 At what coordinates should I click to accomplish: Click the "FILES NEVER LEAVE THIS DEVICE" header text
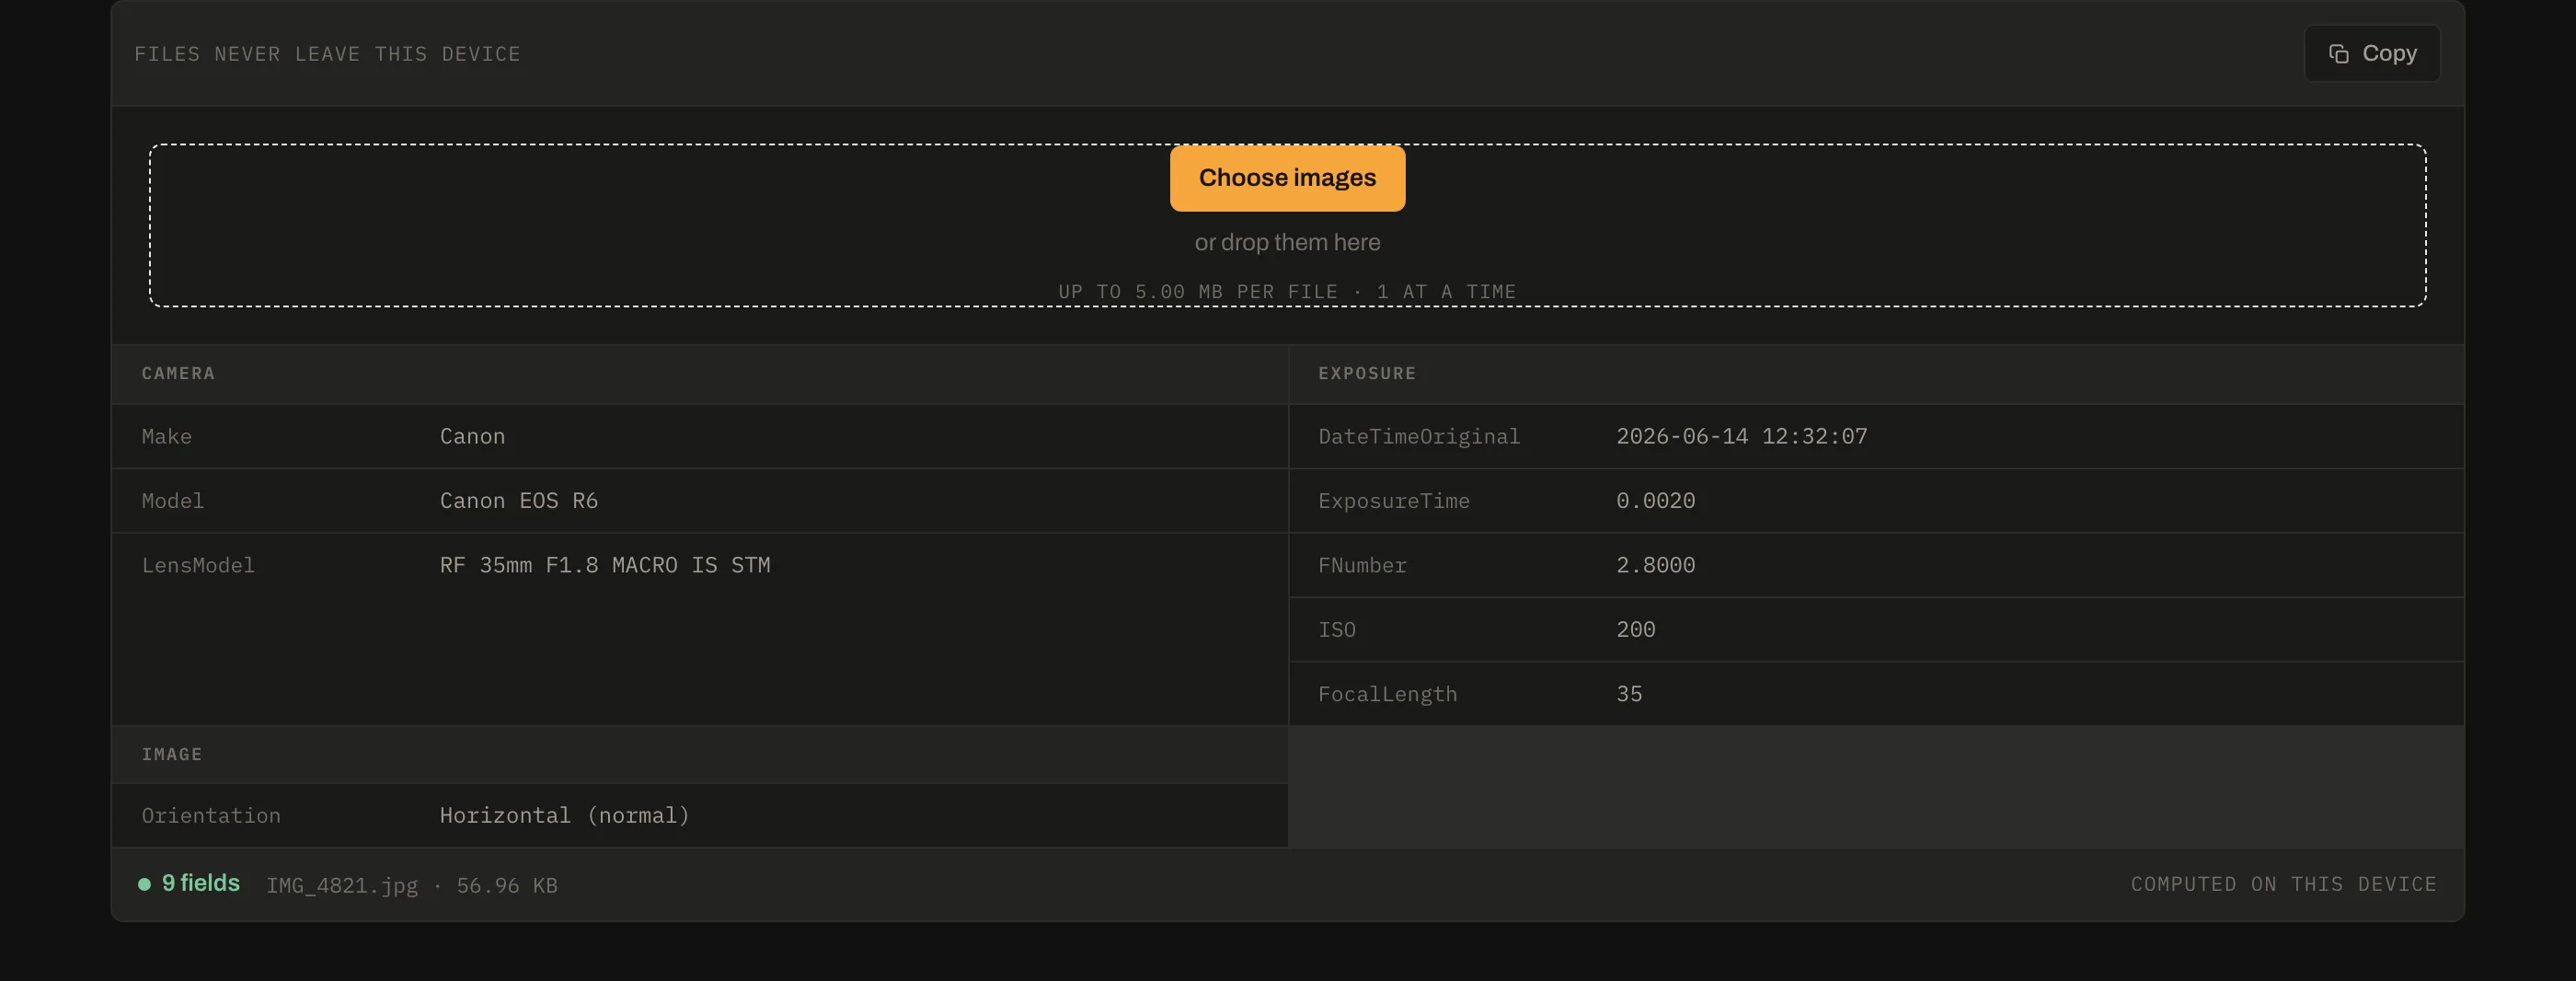(327, 54)
